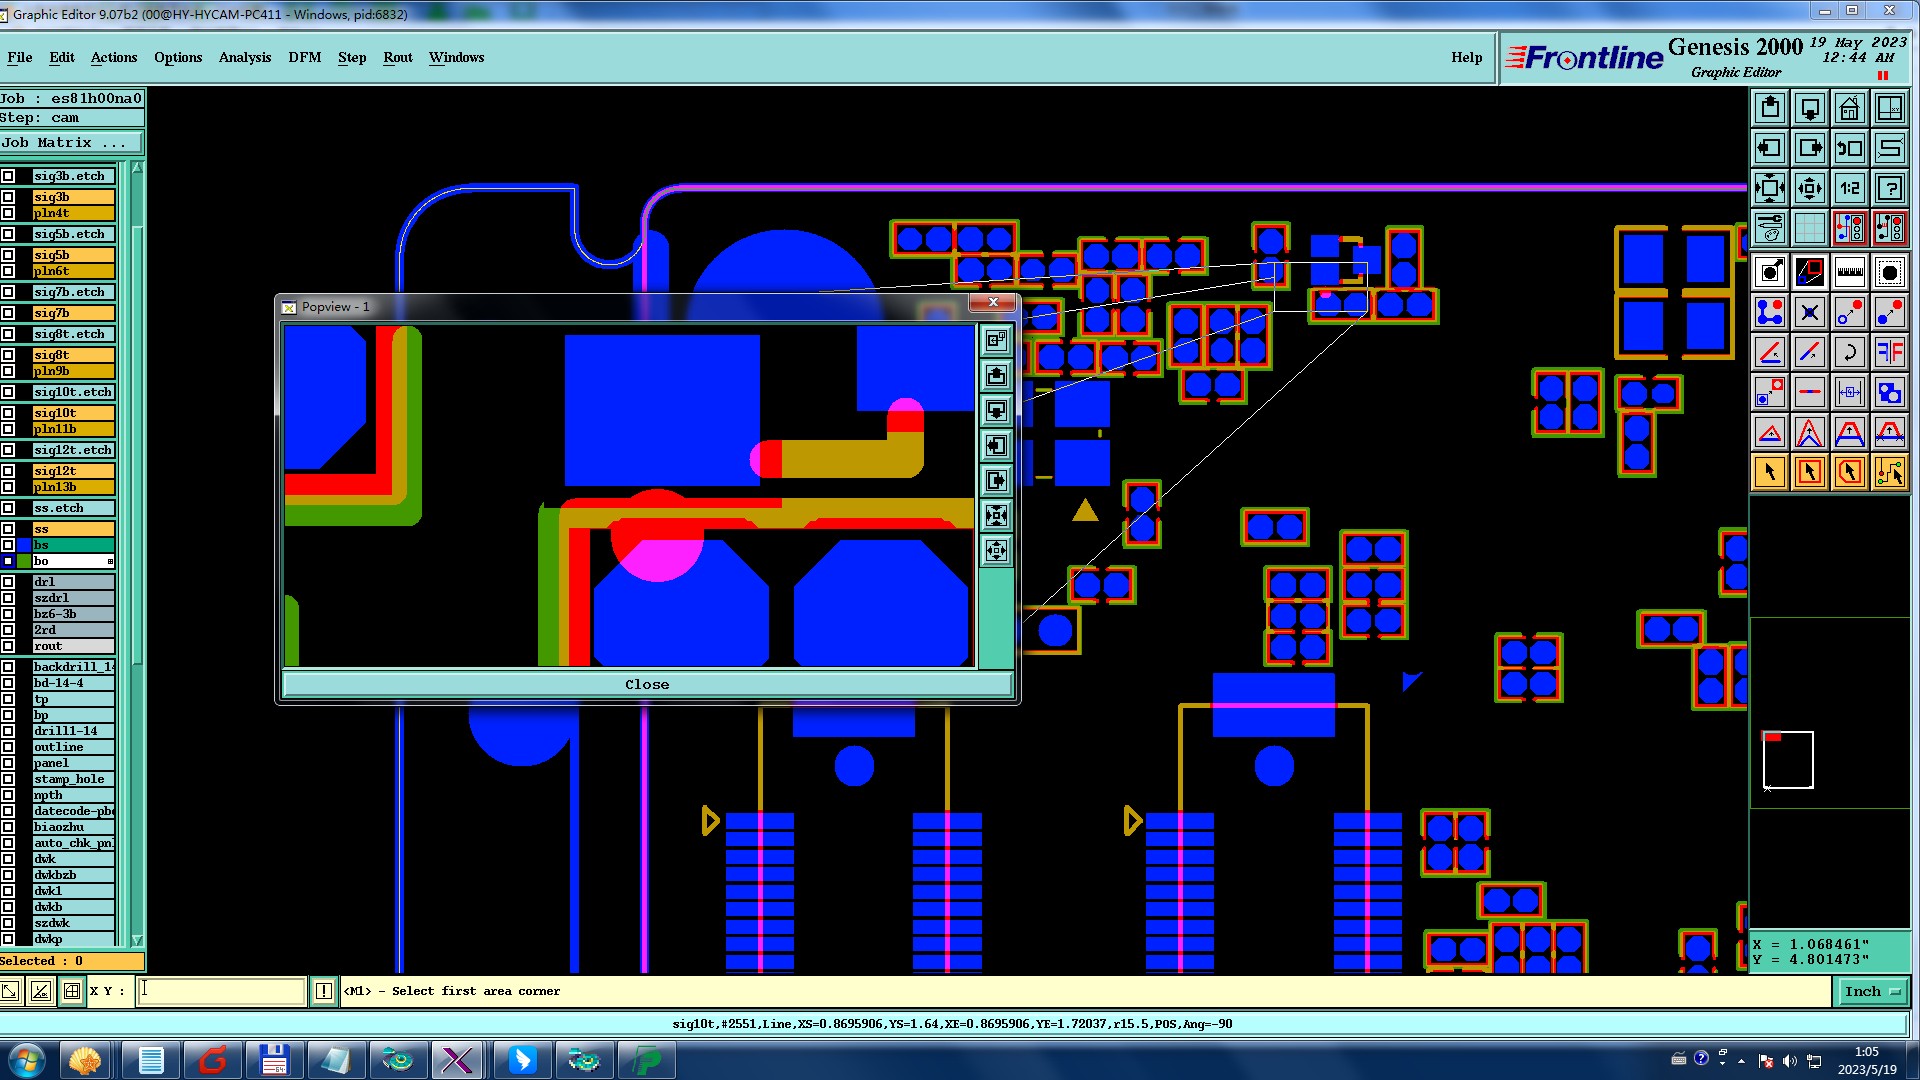This screenshot has height=1080, width=1920.
Task: Click the exclamation mark icon by coordinate field
Action: pyautogui.click(x=323, y=991)
